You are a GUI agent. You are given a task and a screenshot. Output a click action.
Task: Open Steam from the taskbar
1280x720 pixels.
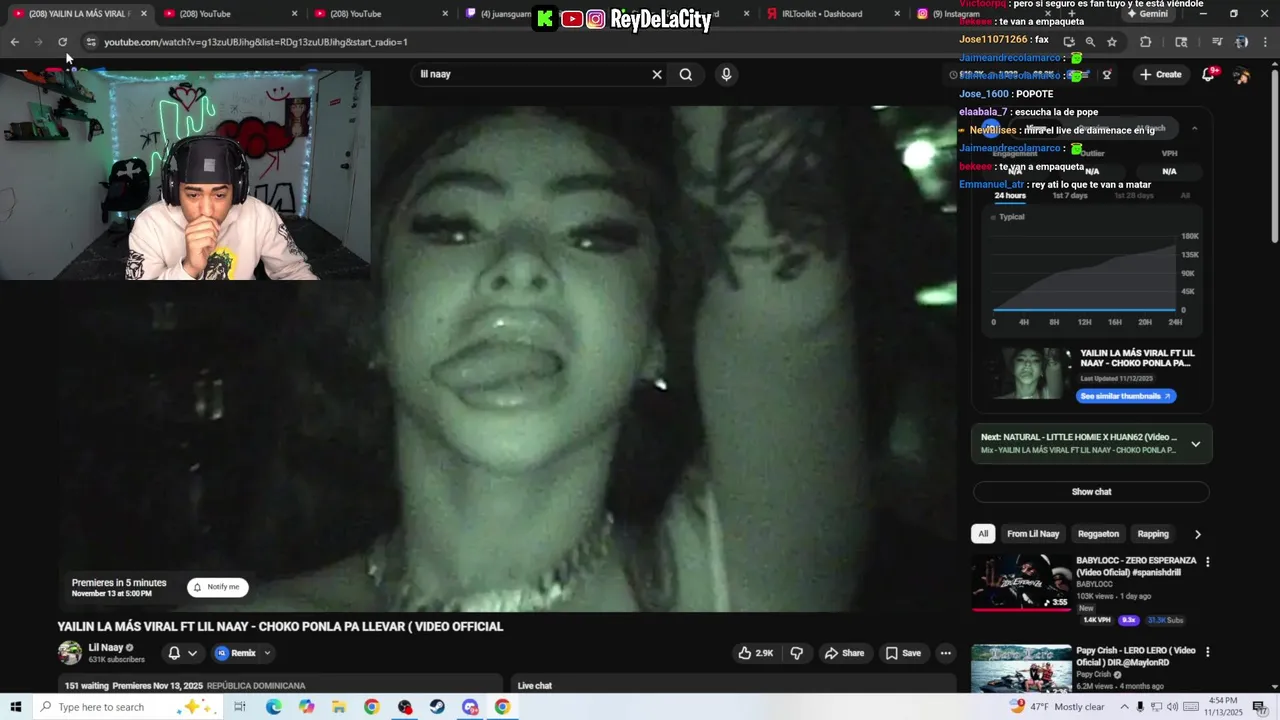(x=437, y=707)
